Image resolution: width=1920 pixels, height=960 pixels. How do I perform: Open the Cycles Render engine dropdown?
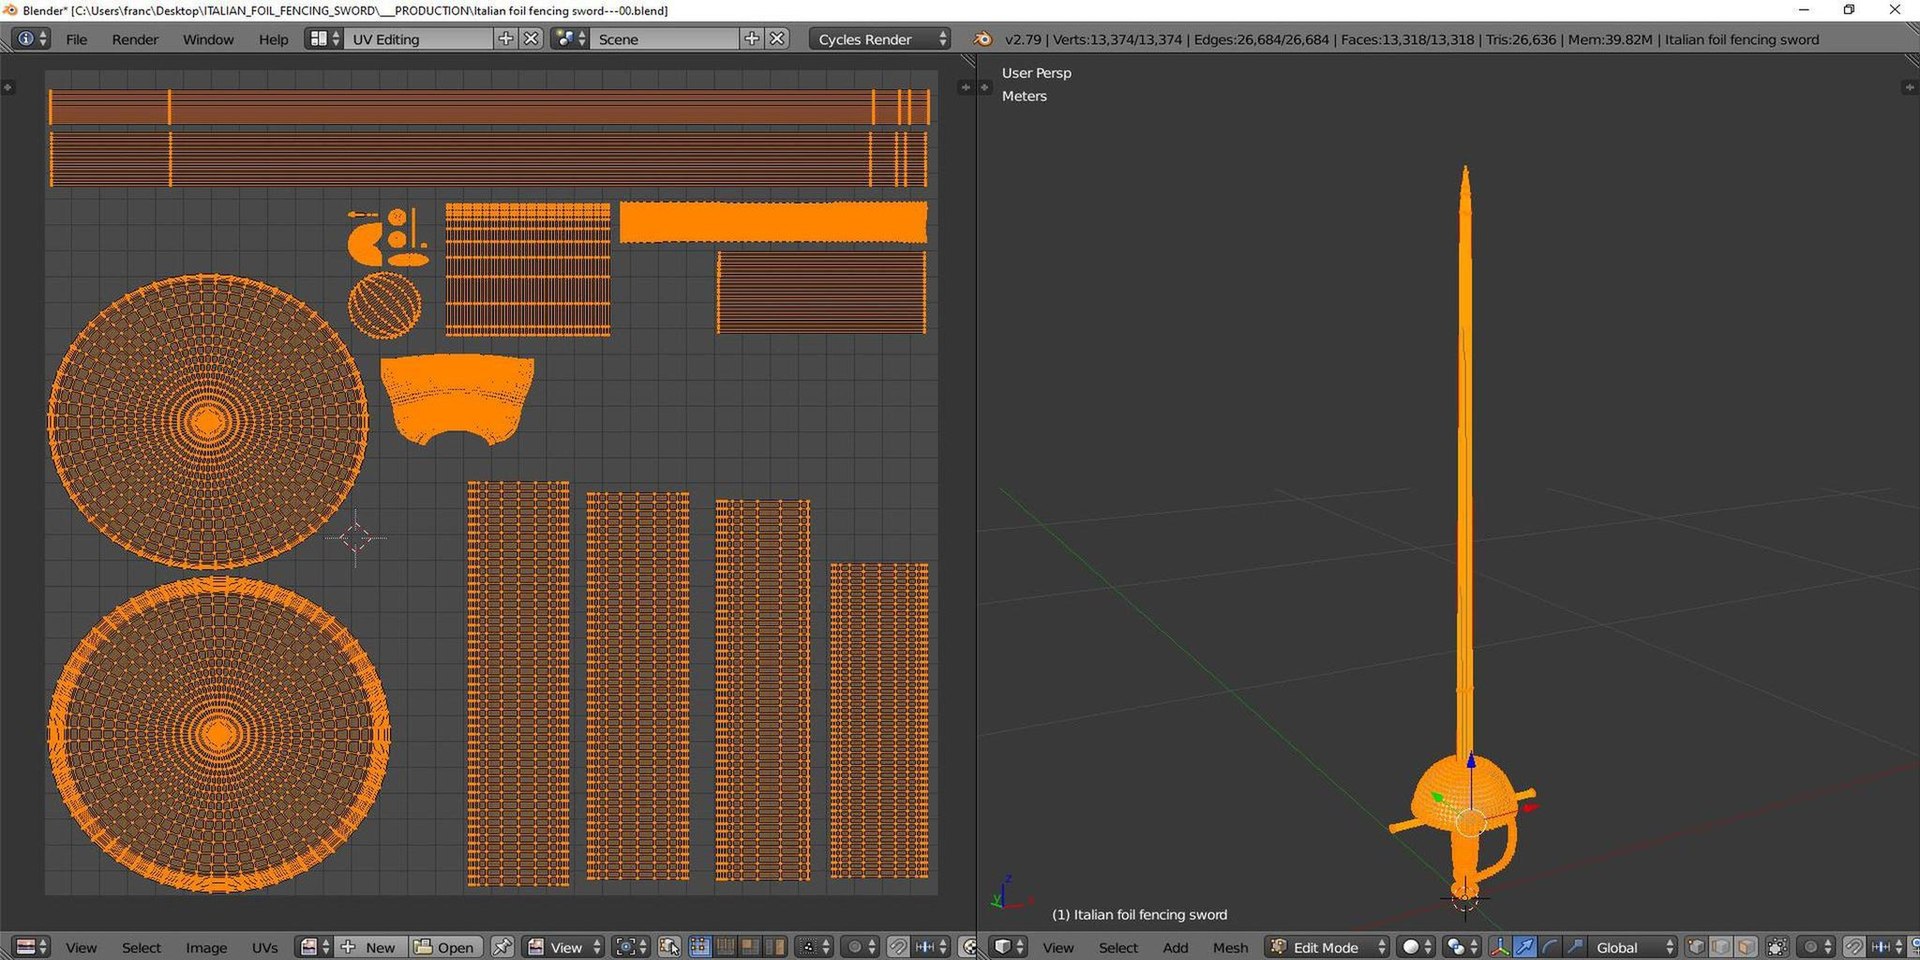[x=879, y=39]
